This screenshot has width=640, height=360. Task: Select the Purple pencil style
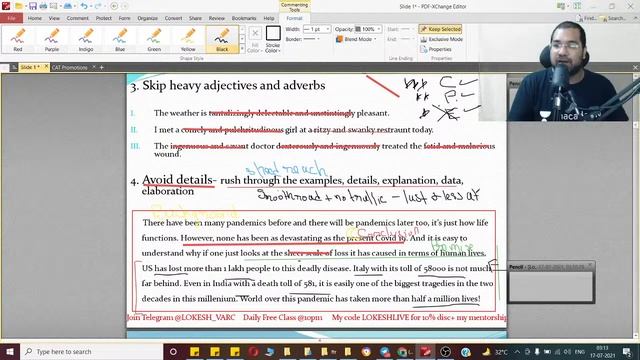52,39
